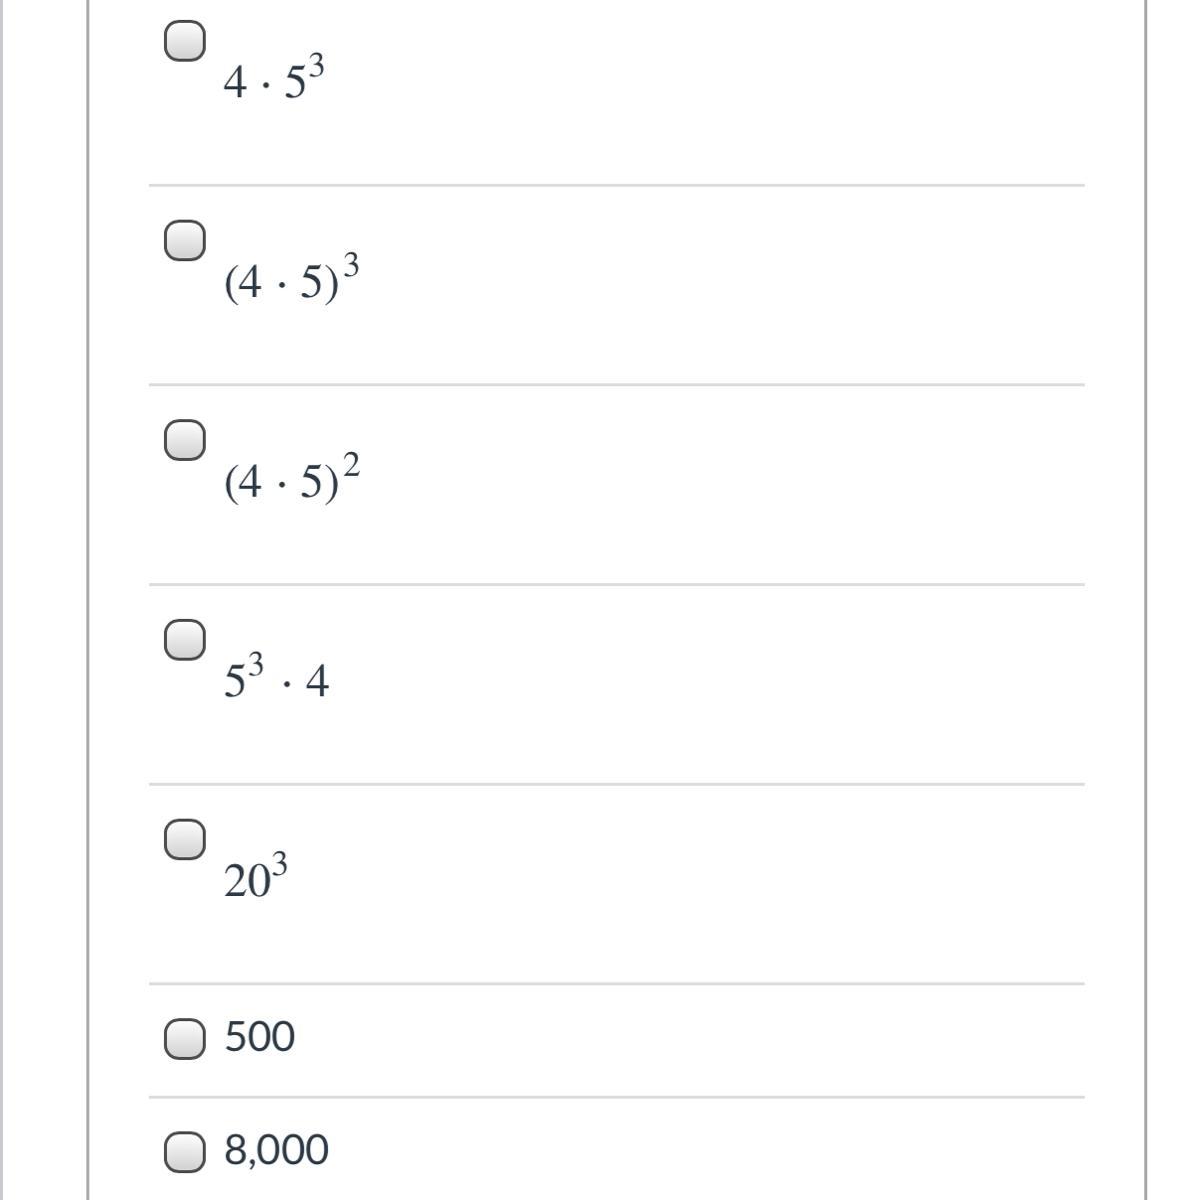Select the 8,000 checkbox
This screenshot has height=1200, width=1200.
[x=185, y=1152]
